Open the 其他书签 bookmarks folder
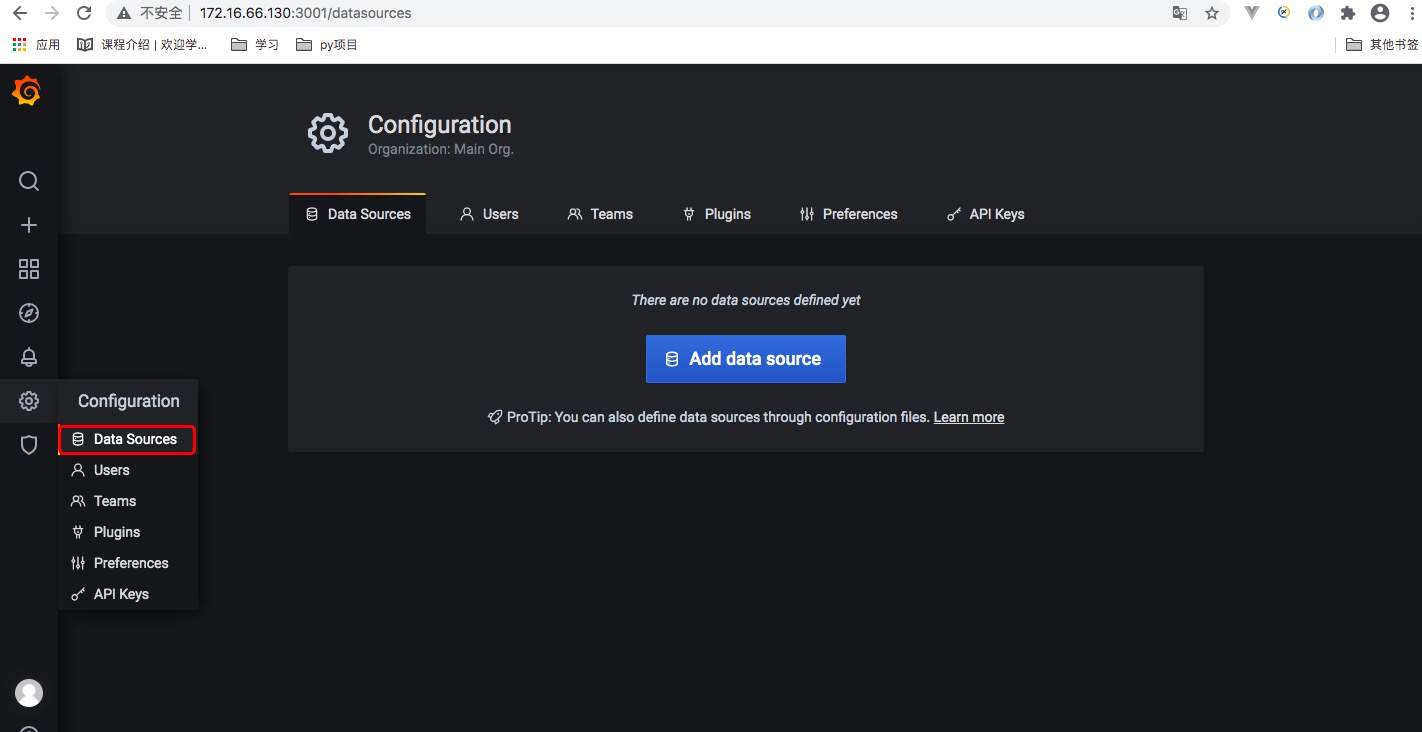1422x732 pixels. [1382, 45]
